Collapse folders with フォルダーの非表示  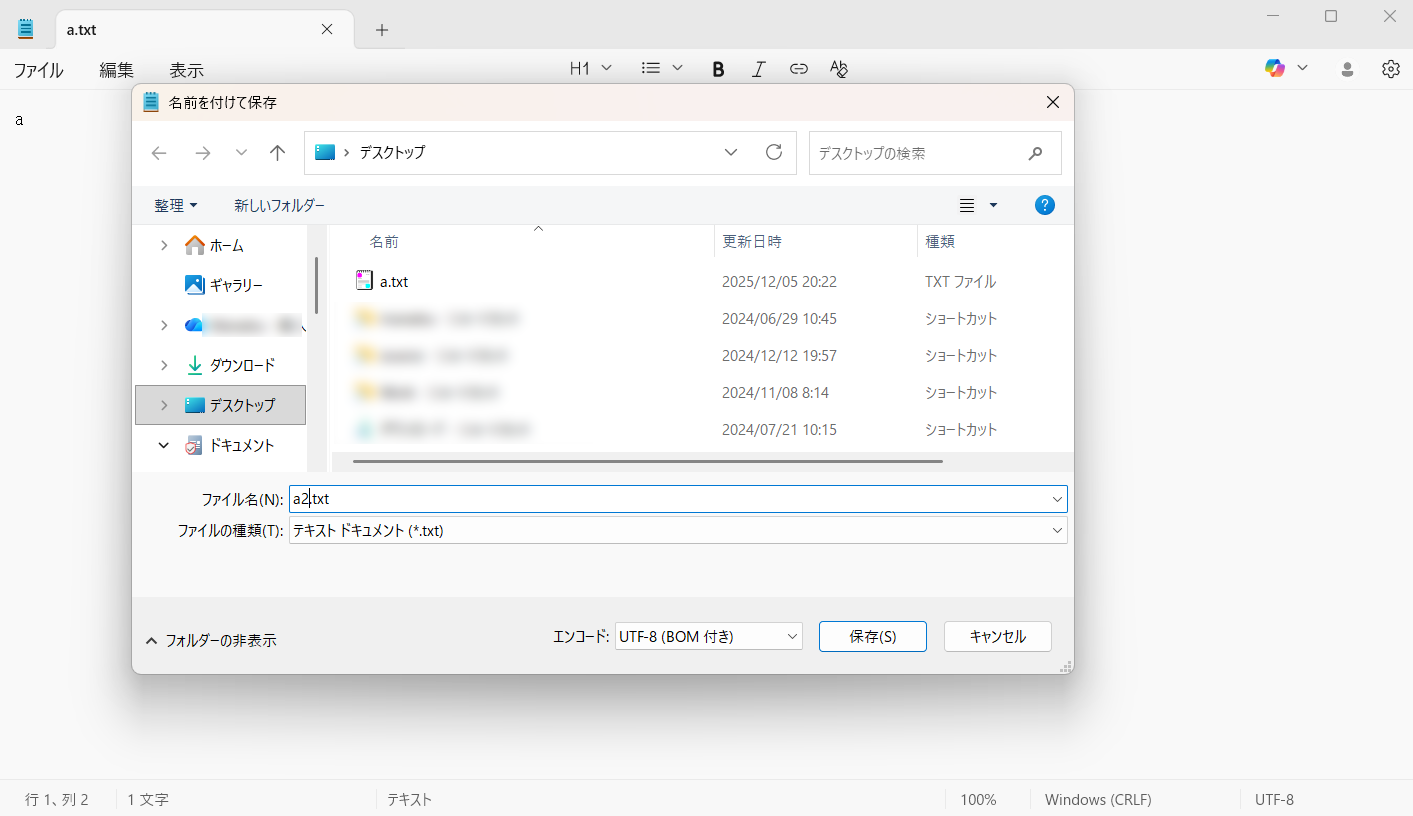coord(211,640)
